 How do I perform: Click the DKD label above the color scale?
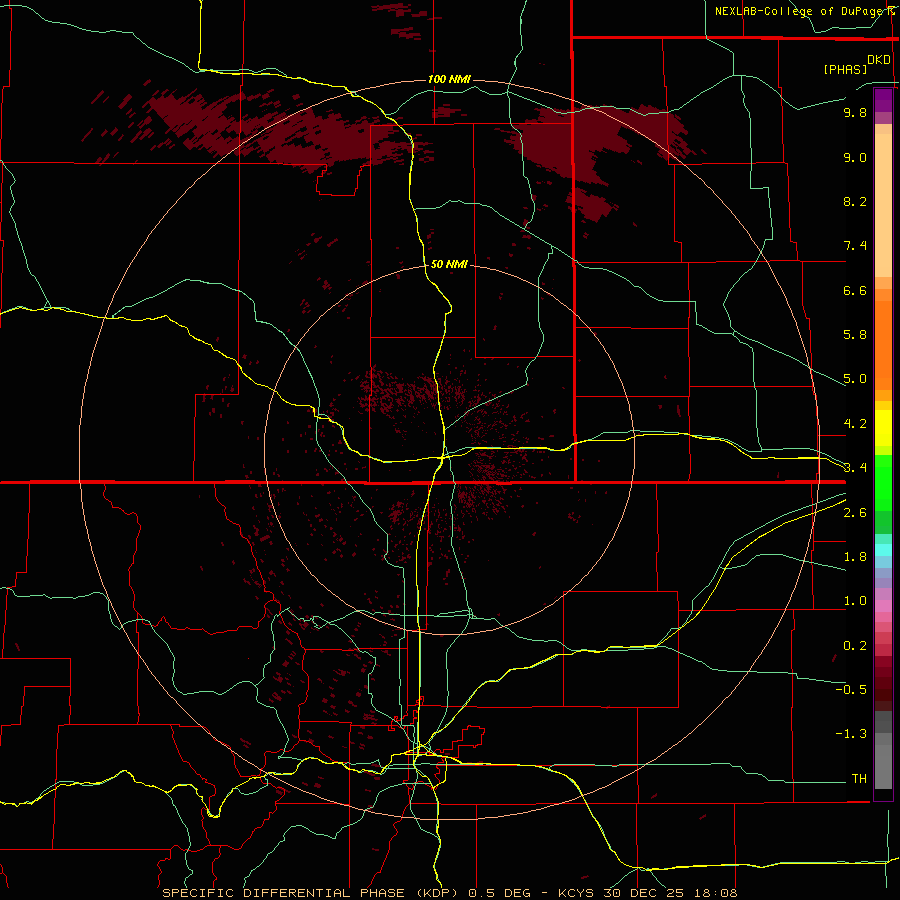[878, 60]
